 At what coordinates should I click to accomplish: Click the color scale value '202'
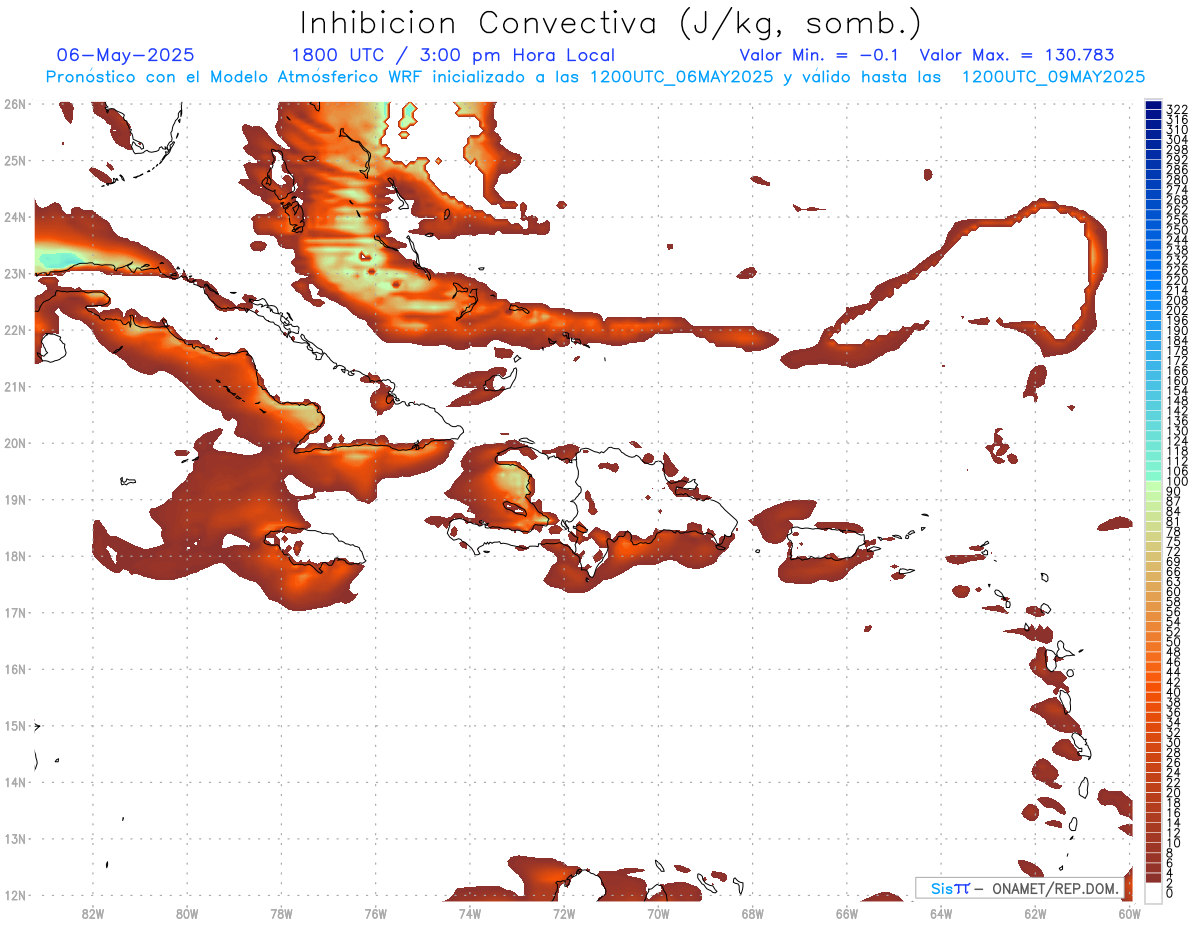[x=1177, y=310]
